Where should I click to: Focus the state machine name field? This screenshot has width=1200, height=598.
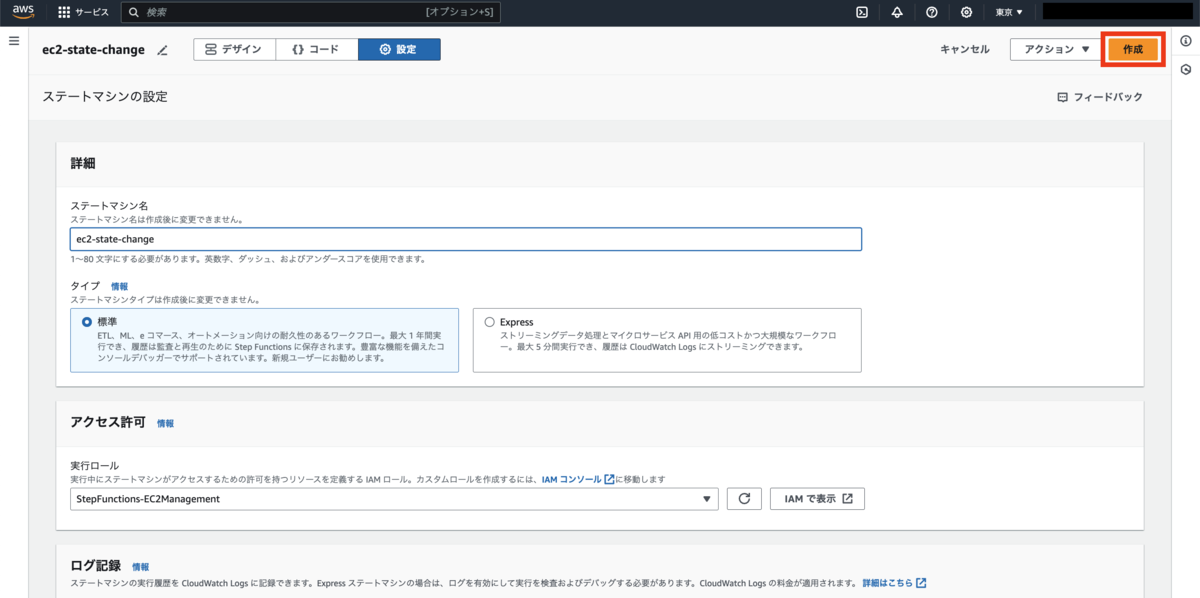pos(466,239)
